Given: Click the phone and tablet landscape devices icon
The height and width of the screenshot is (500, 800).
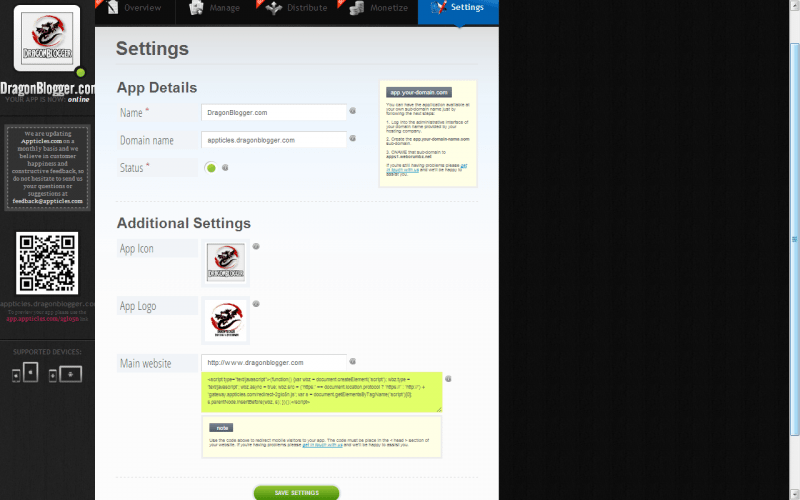Looking at the screenshot, I should pos(65,374).
